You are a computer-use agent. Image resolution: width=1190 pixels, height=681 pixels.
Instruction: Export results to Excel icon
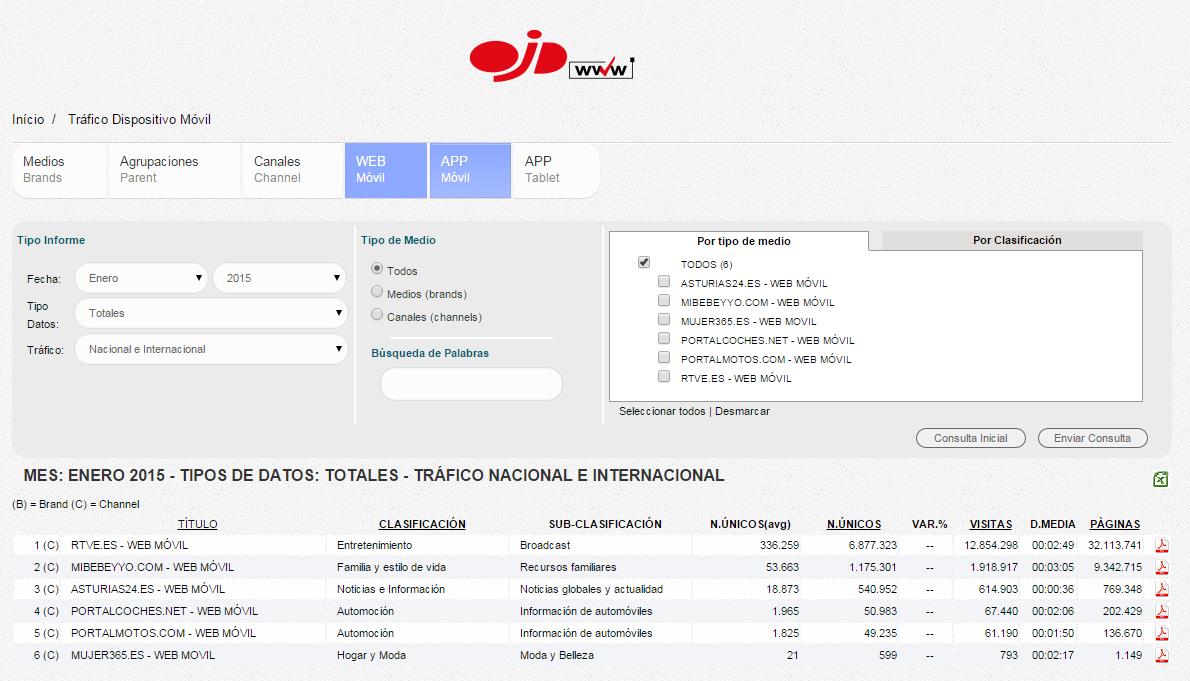click(x=1160, y=479)
